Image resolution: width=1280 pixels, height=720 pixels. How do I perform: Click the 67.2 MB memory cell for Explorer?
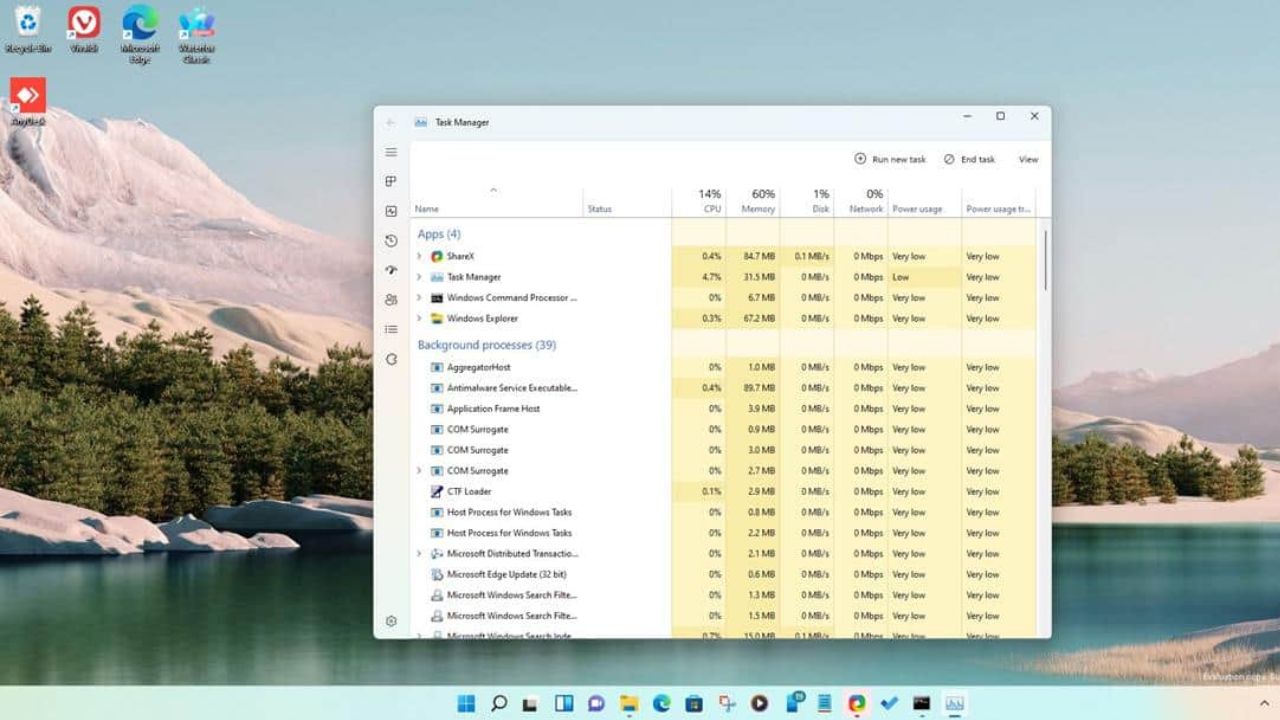753,318
